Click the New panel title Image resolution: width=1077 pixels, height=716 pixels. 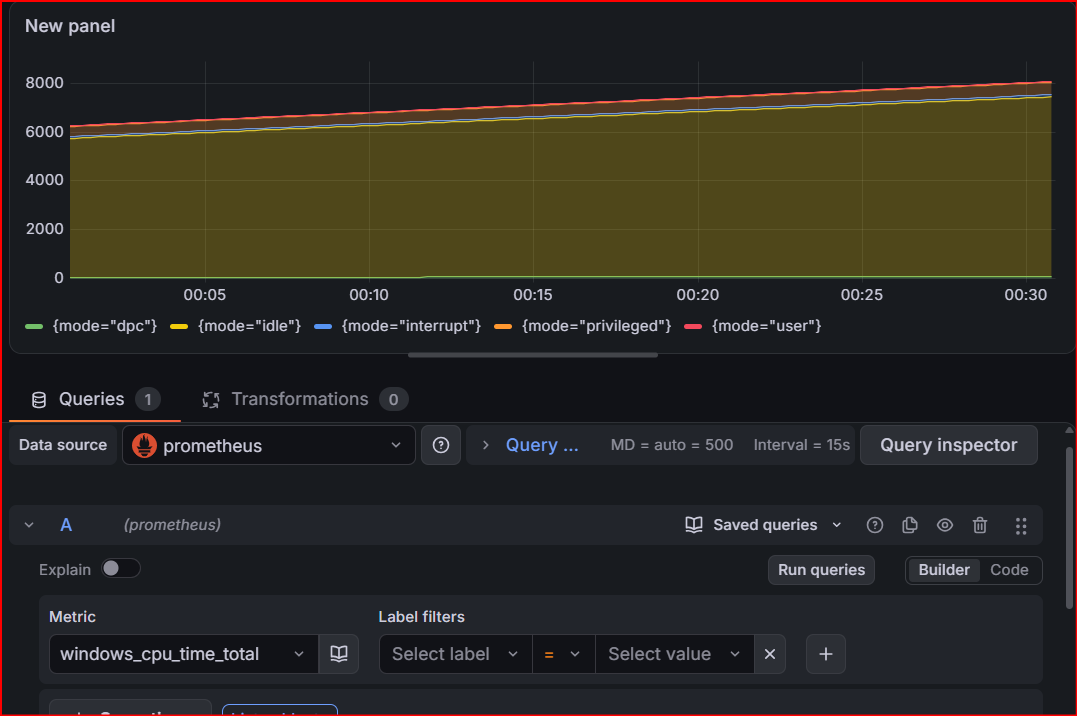(70, 26)
